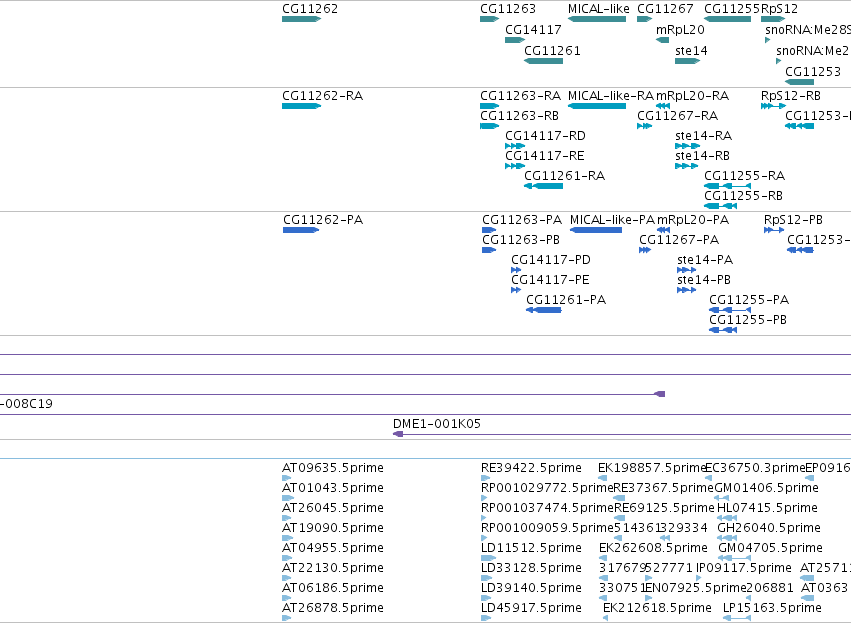Viewport: 851px width, 623px height.
Task: Select protein RpS12-PB label
Action: click(x=793, y=220)
